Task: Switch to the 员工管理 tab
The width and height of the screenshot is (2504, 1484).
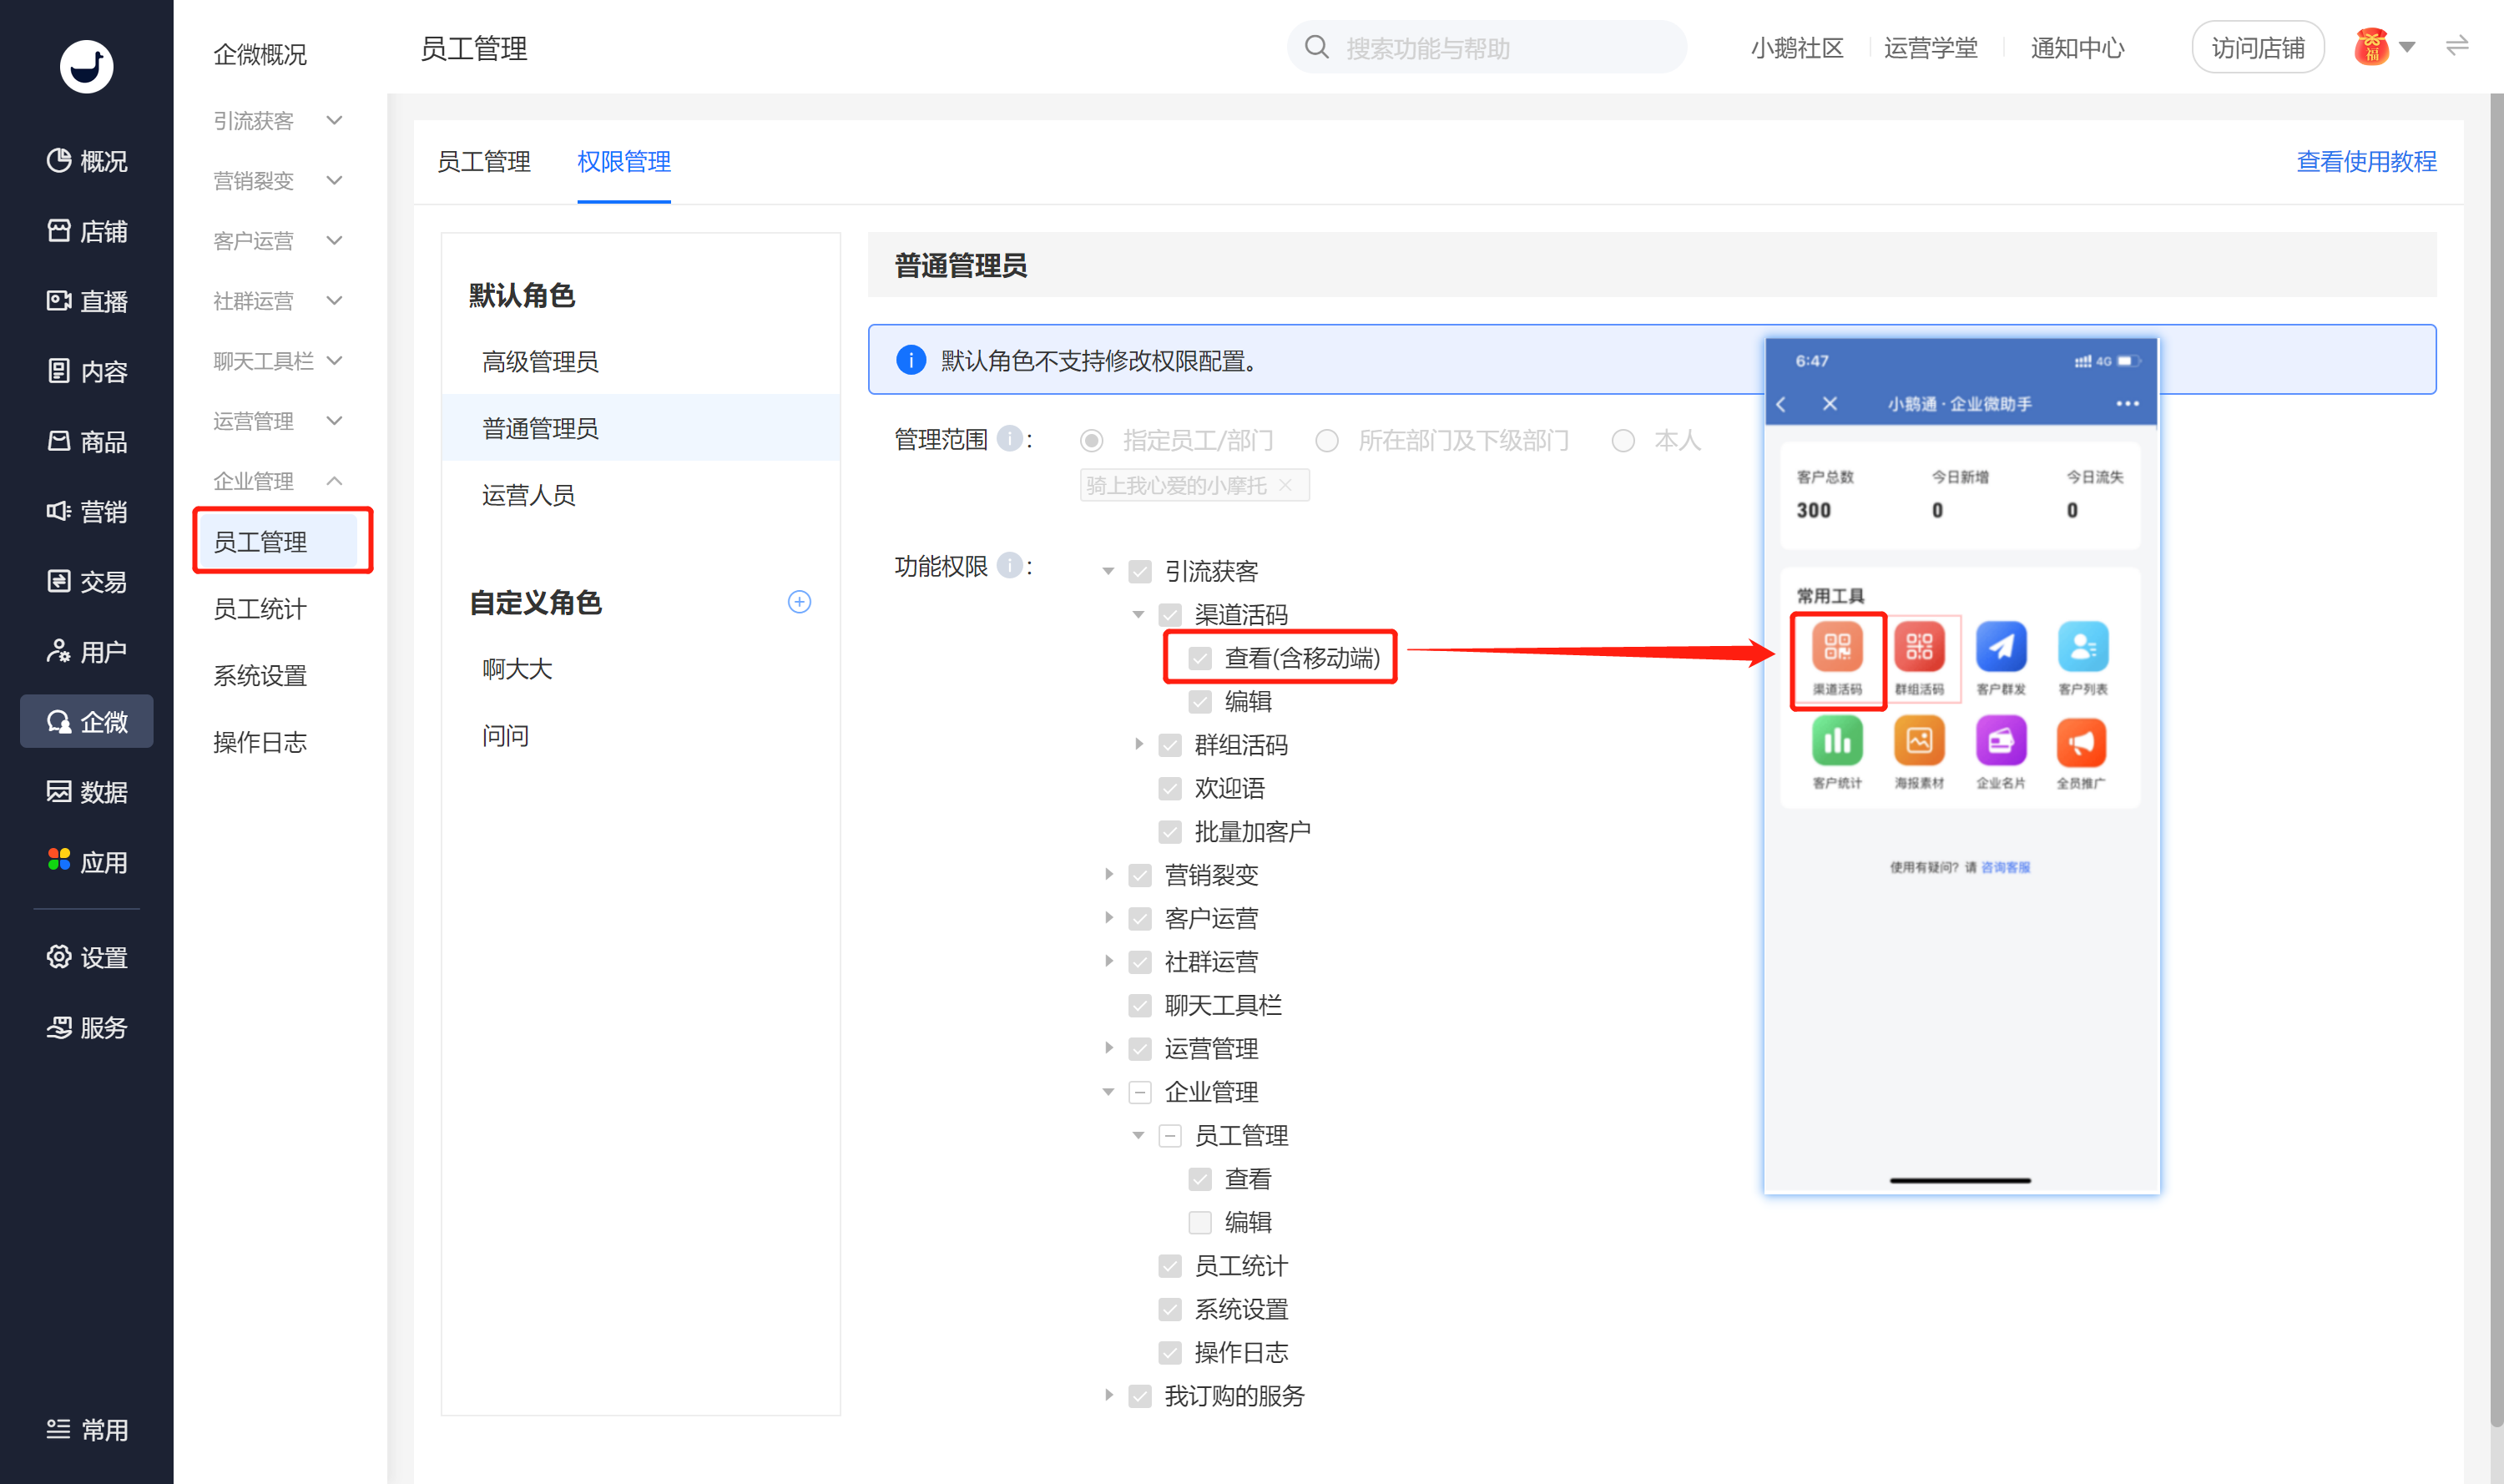Action: pos(484,161)
